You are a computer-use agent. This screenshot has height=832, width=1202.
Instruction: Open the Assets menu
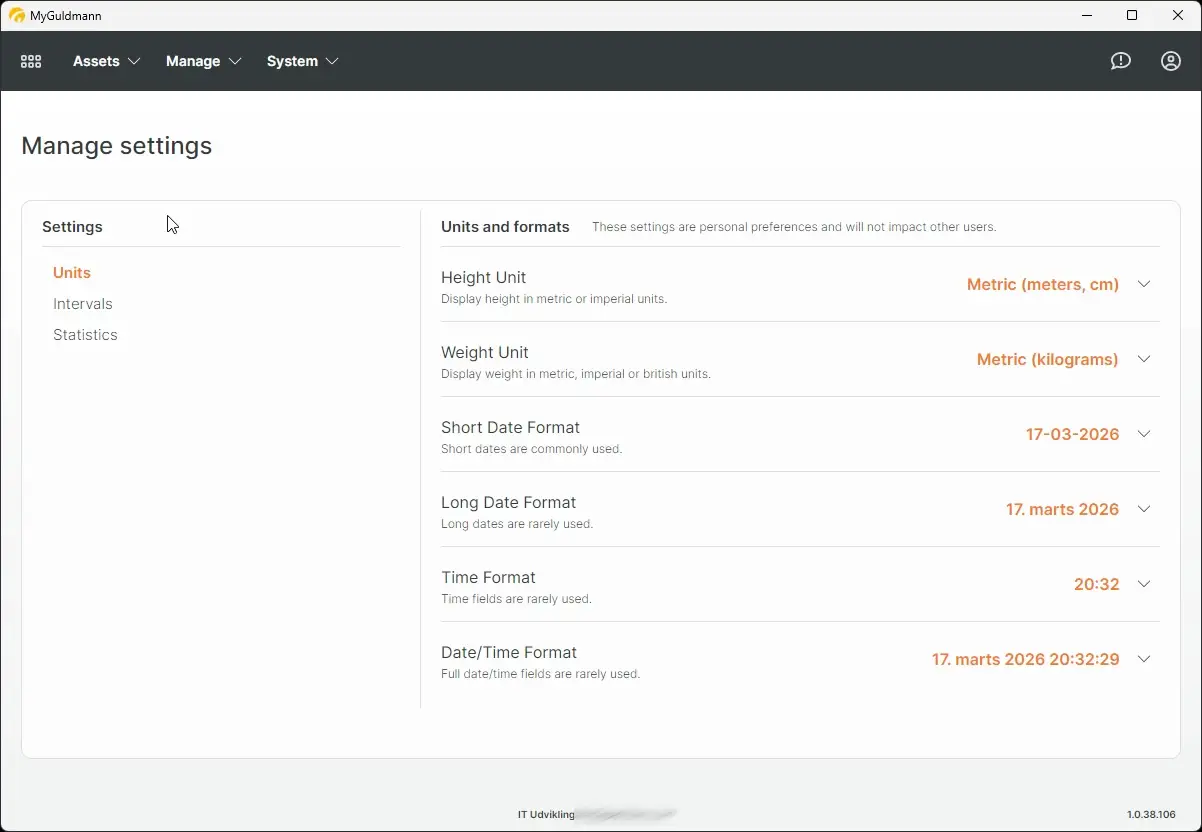pos(97,61)
